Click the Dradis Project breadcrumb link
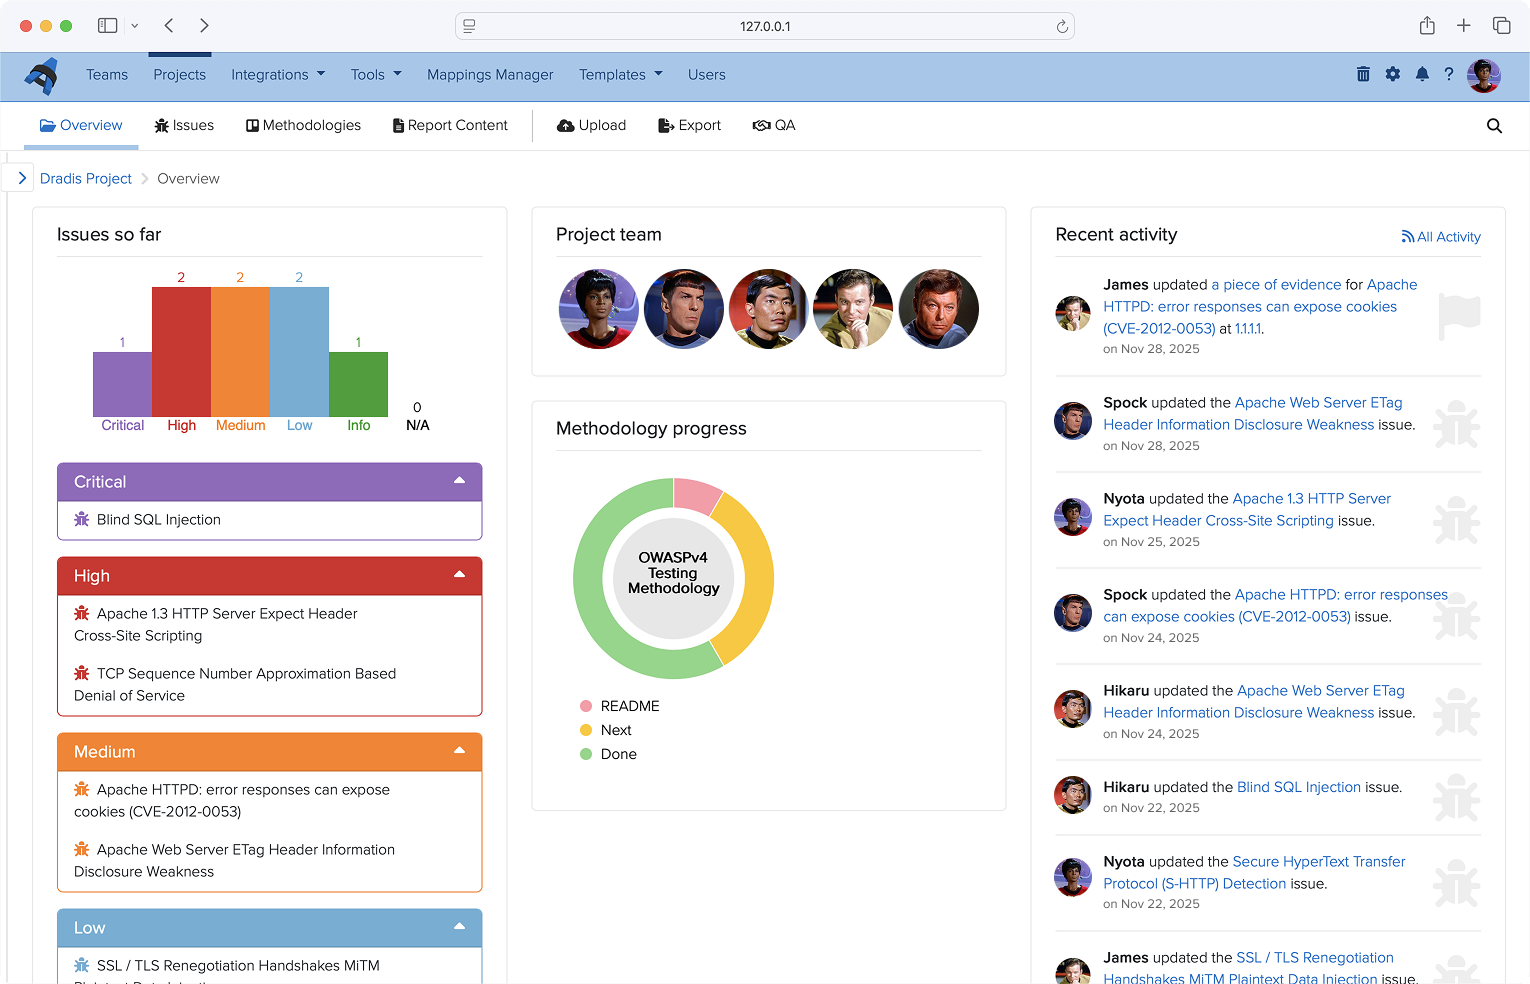 point(86,178)
